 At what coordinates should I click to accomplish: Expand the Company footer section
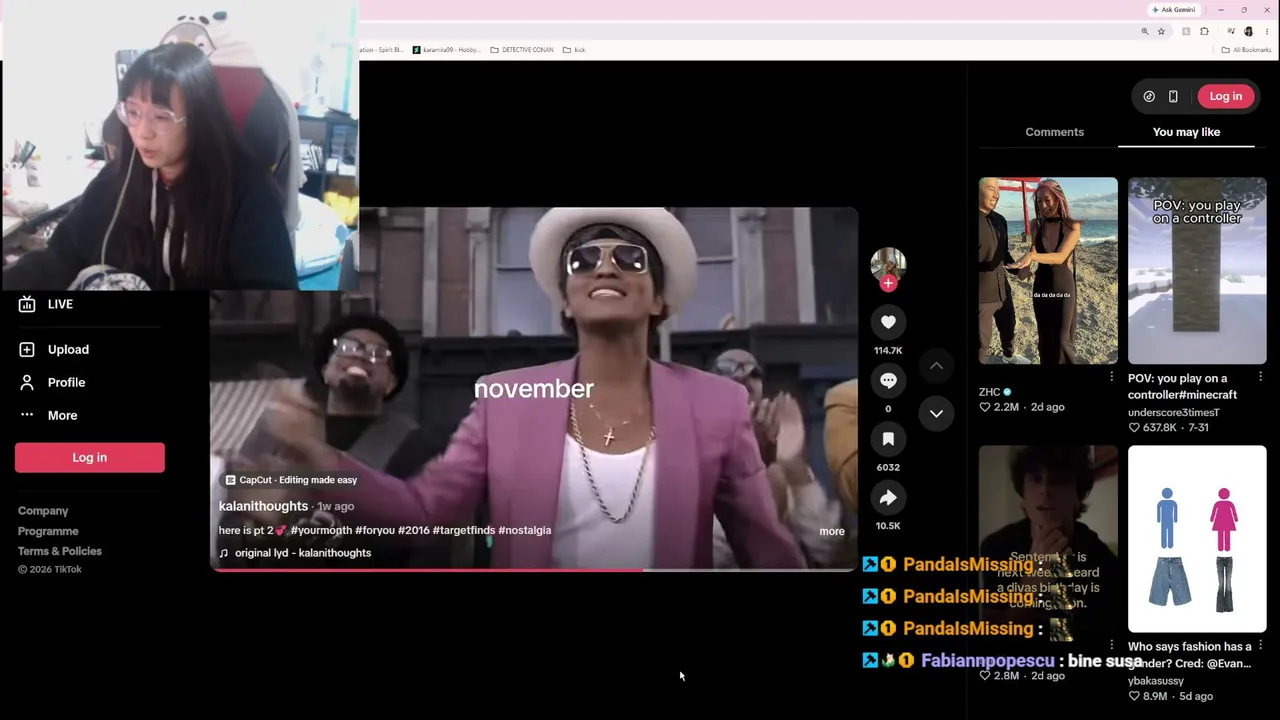pos(43,511)
